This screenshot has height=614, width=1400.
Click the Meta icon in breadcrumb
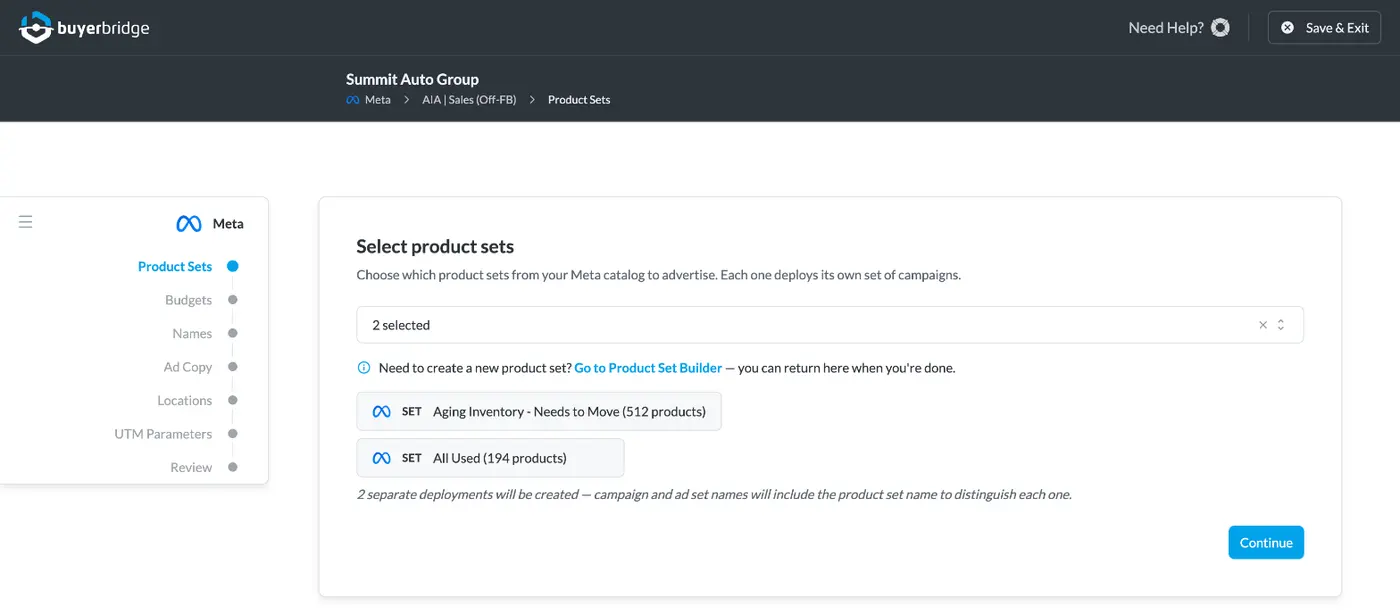tap(352, 100)
